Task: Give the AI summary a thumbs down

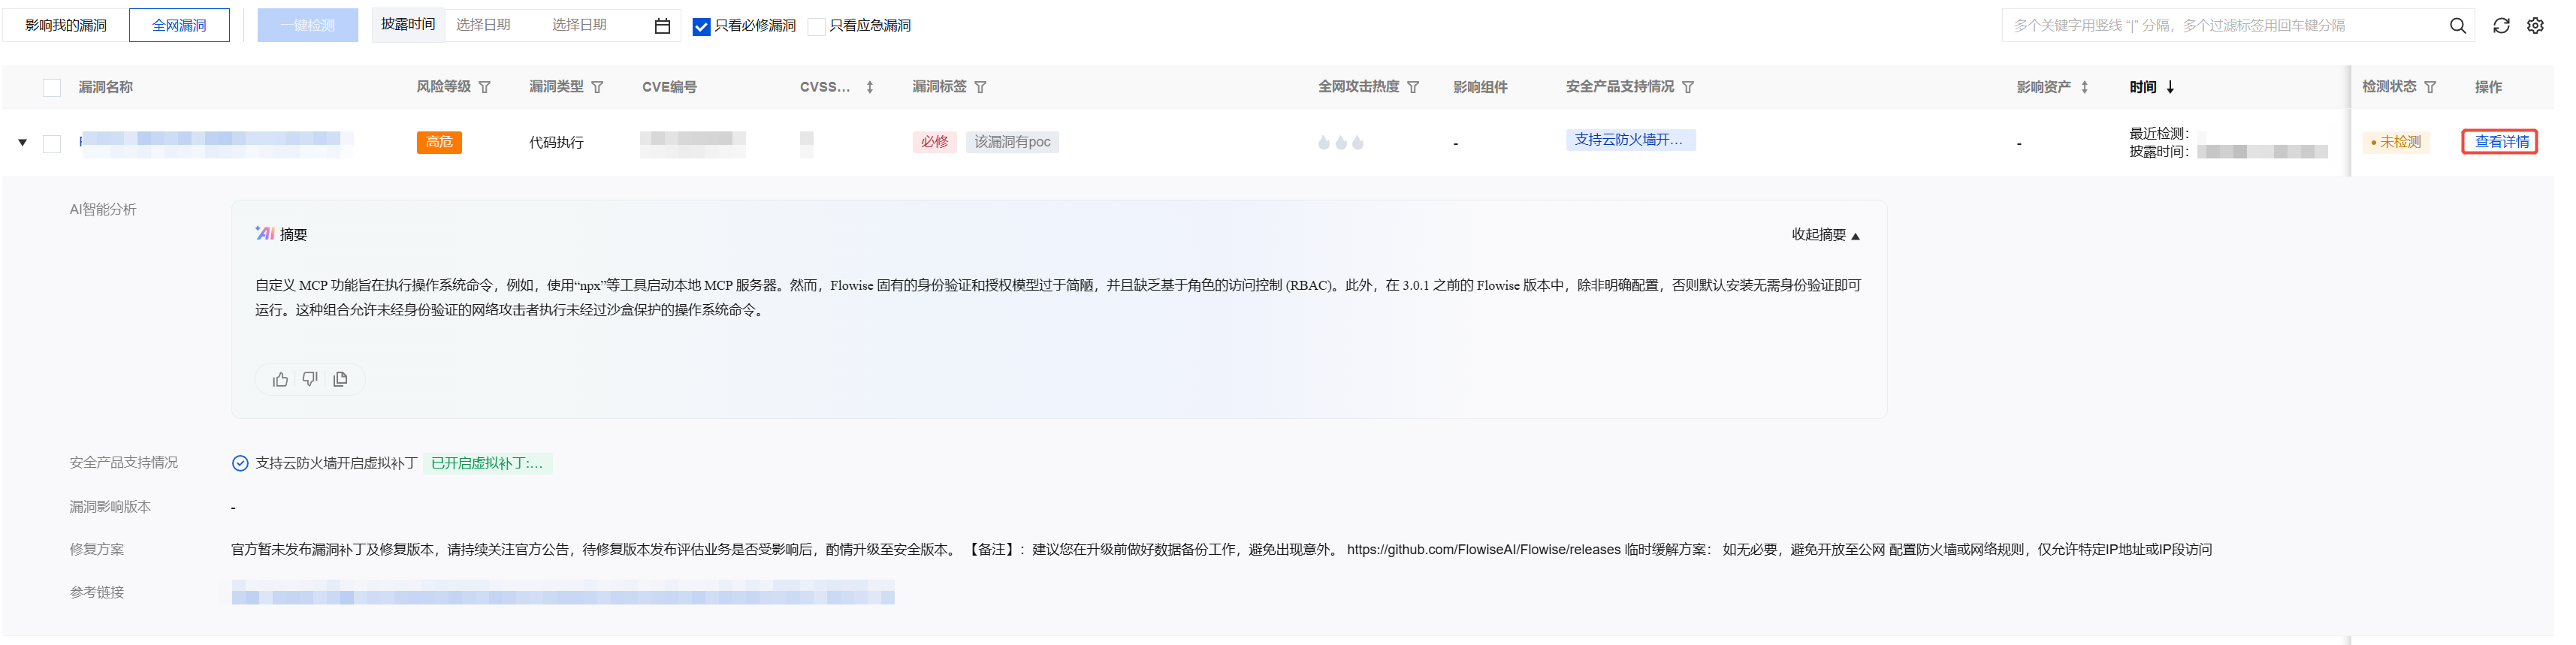Action: click(x=310, y=380)
